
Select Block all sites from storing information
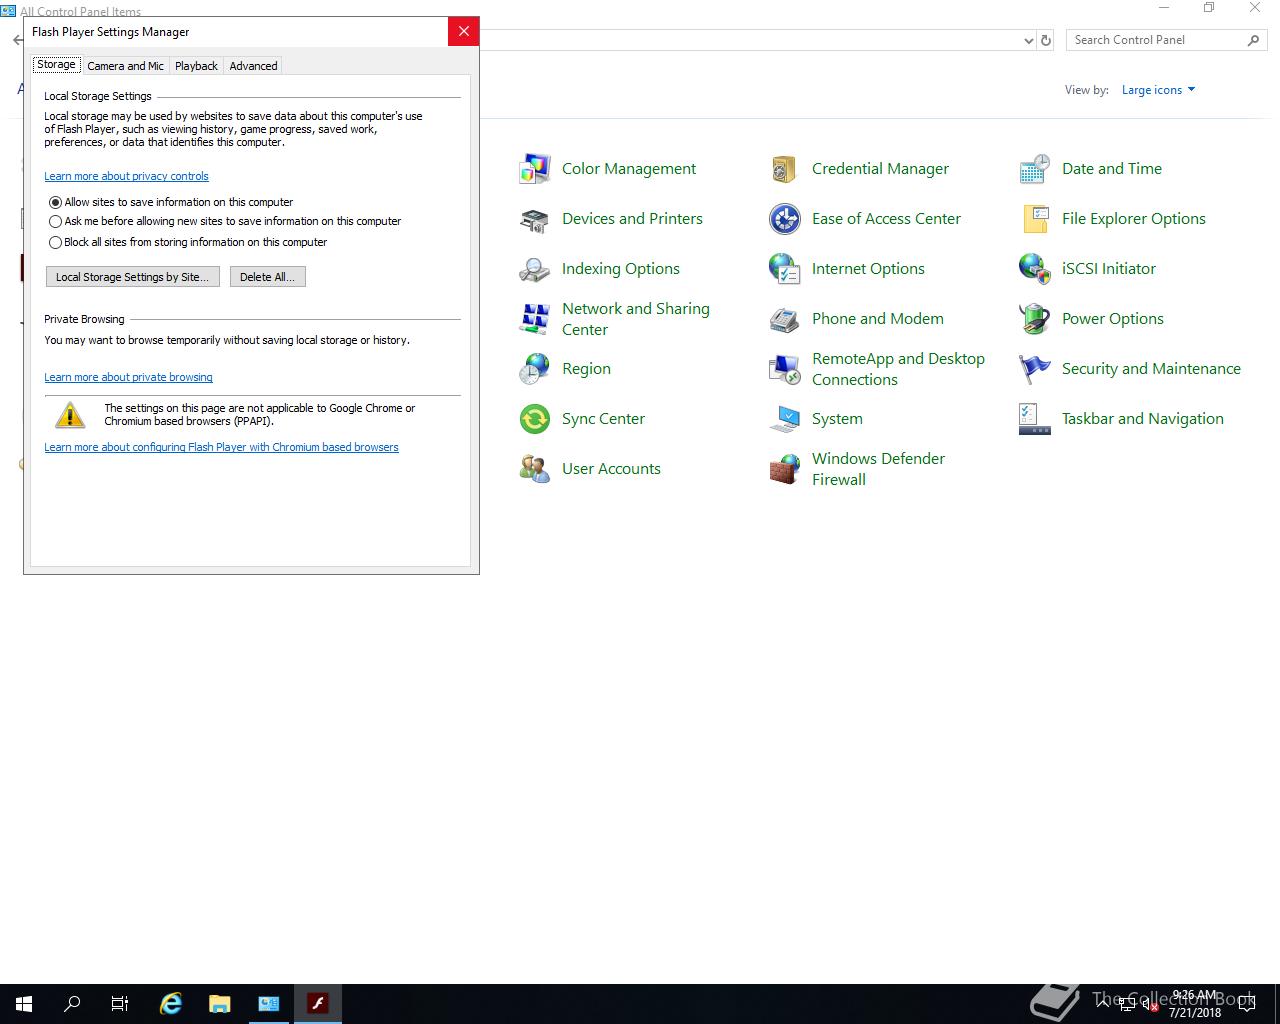pyautogui.click(x=55, y=242)
